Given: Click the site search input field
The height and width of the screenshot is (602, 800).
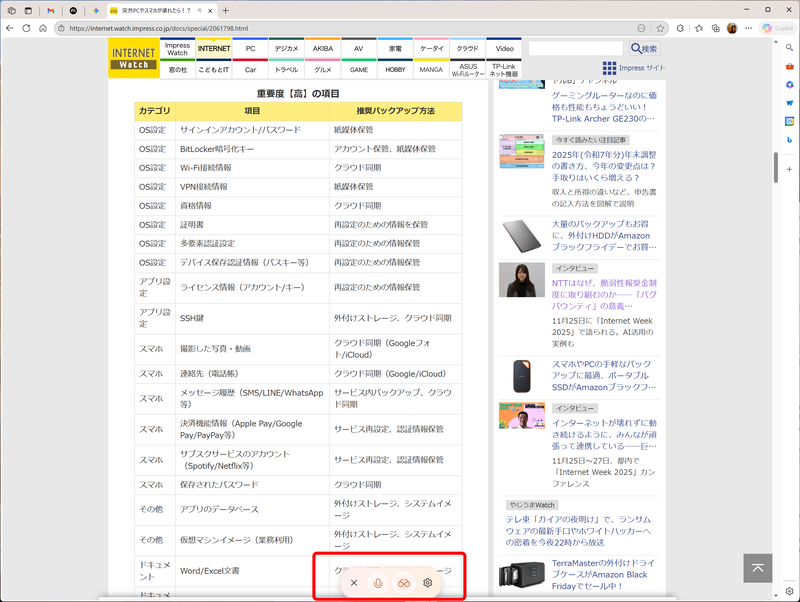Looking at the screenshot, I should 576,48.
